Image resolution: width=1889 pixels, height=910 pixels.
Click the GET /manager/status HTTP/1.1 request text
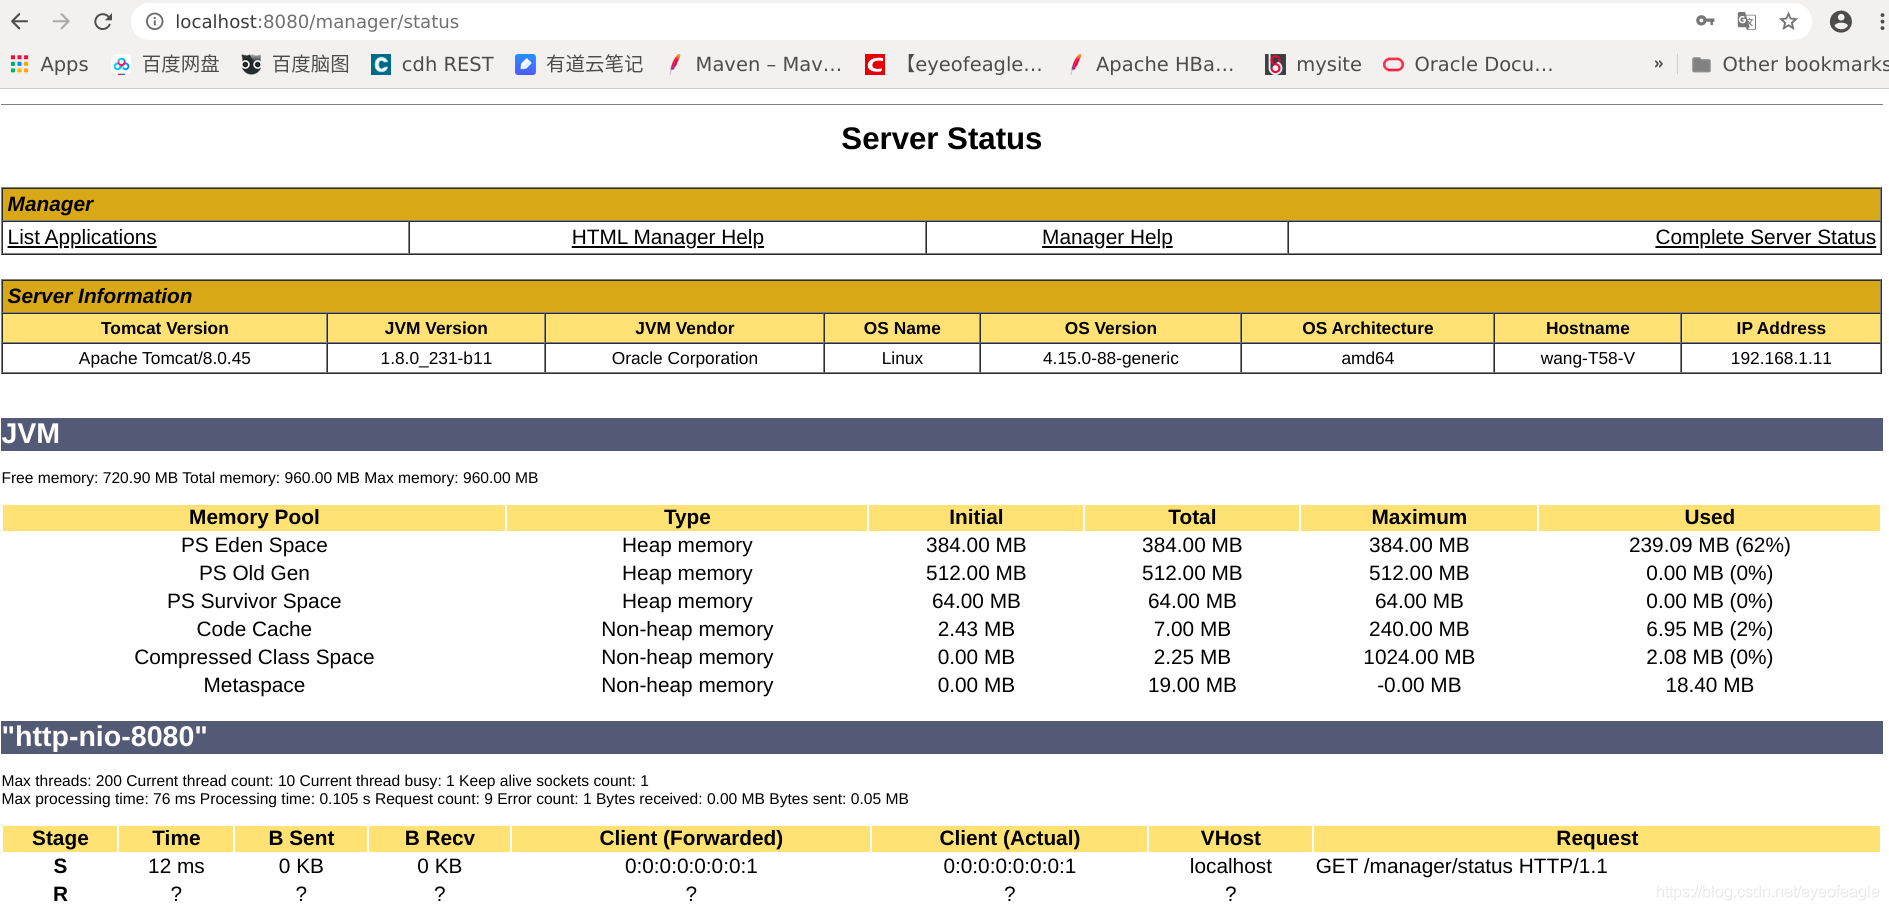pos(1461,866)
